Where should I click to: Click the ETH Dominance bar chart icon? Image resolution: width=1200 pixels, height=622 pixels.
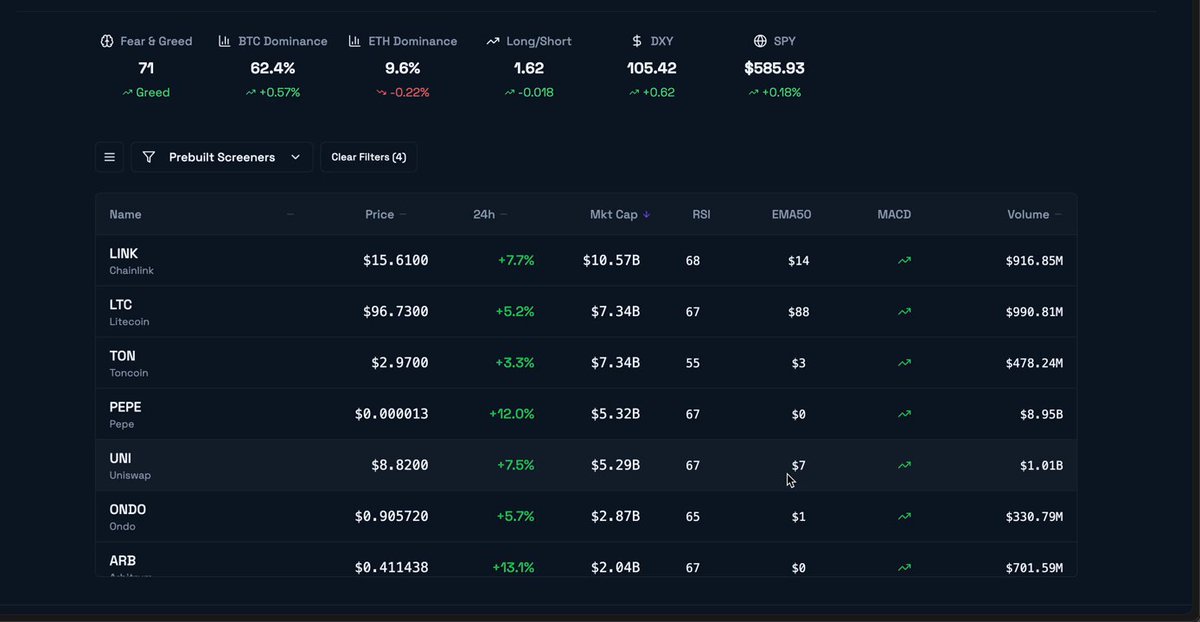pyautogui.click(x=355, y=41)
